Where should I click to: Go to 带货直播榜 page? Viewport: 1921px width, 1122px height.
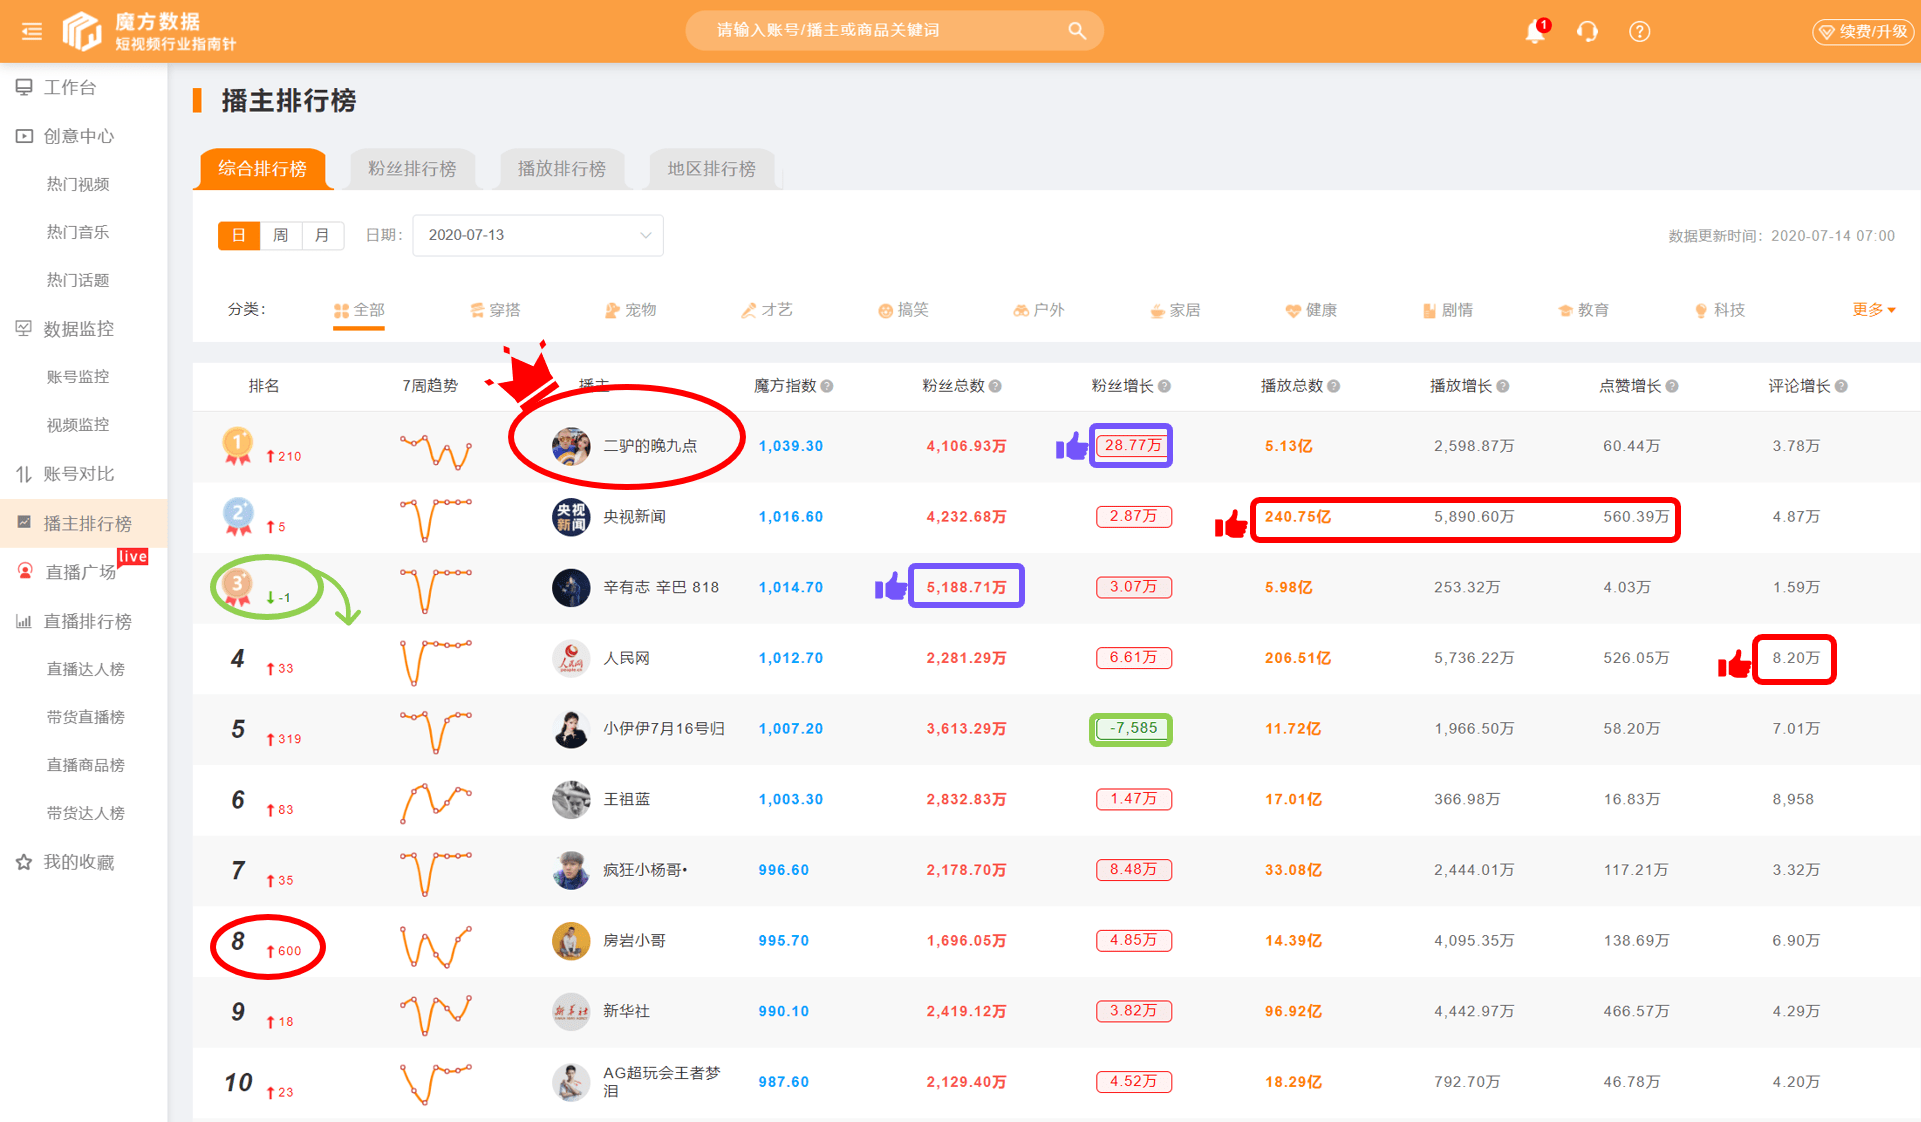tap(86, 717)
